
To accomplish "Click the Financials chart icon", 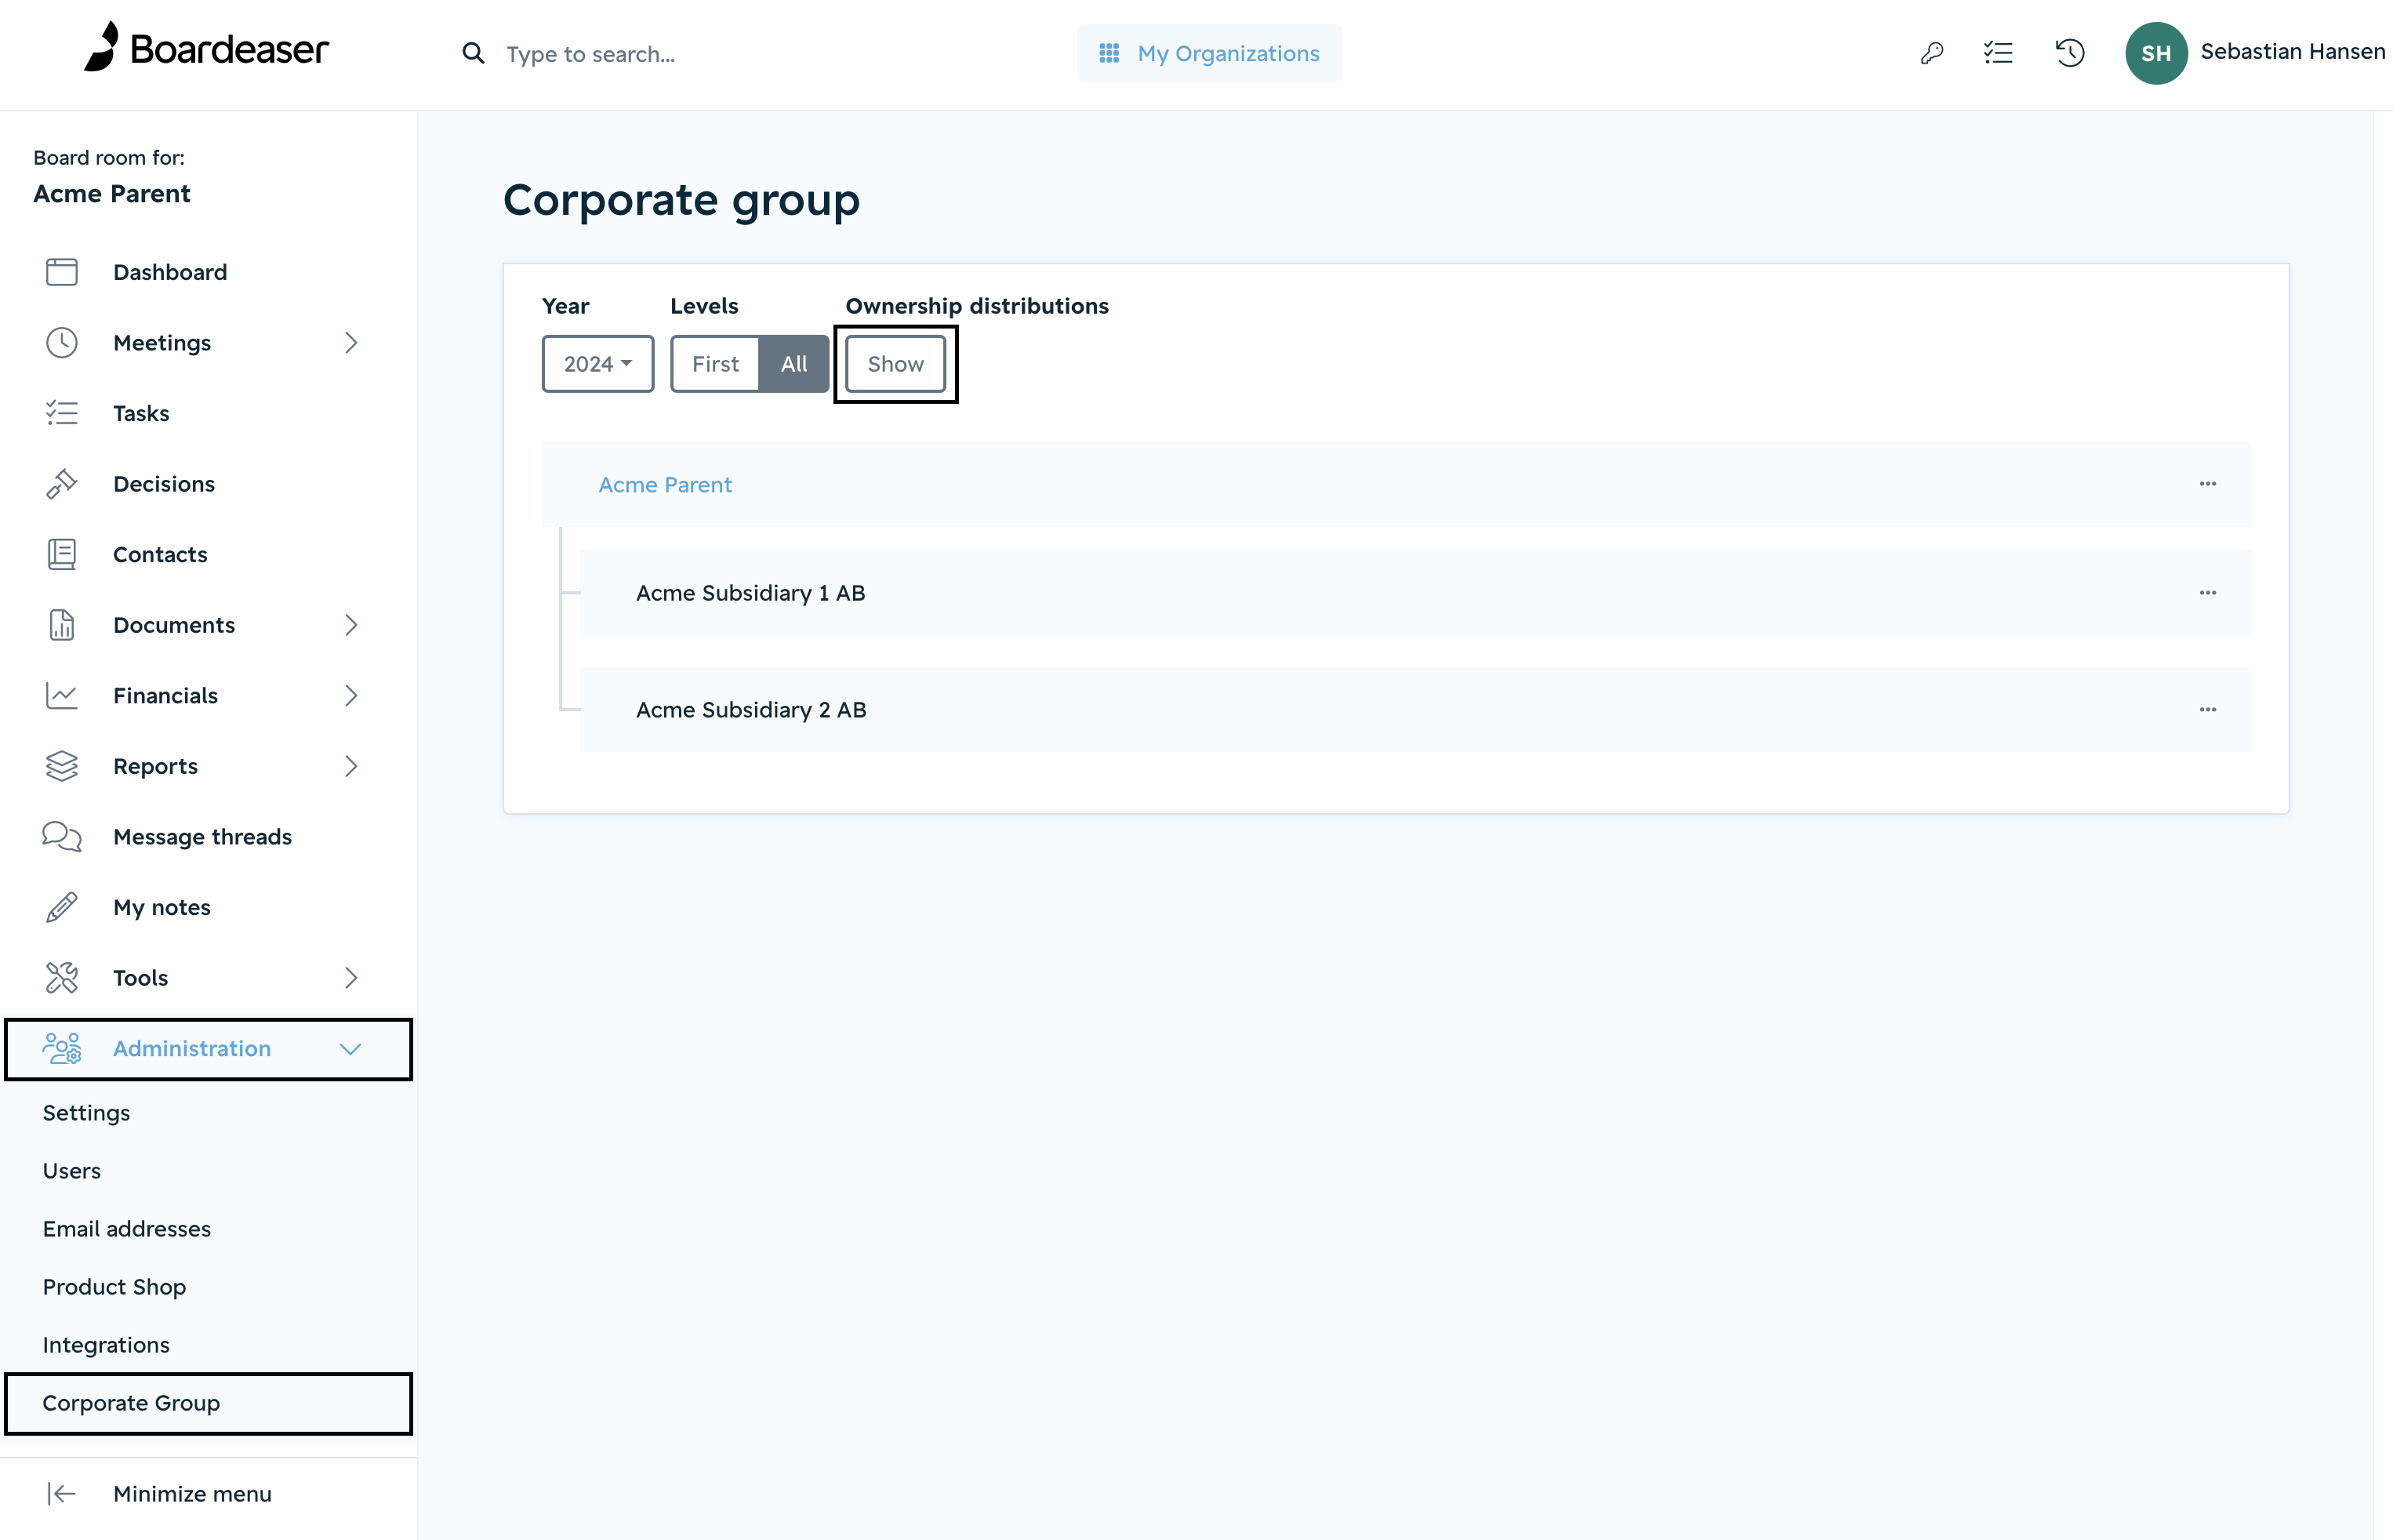I will tap(62, 695).
